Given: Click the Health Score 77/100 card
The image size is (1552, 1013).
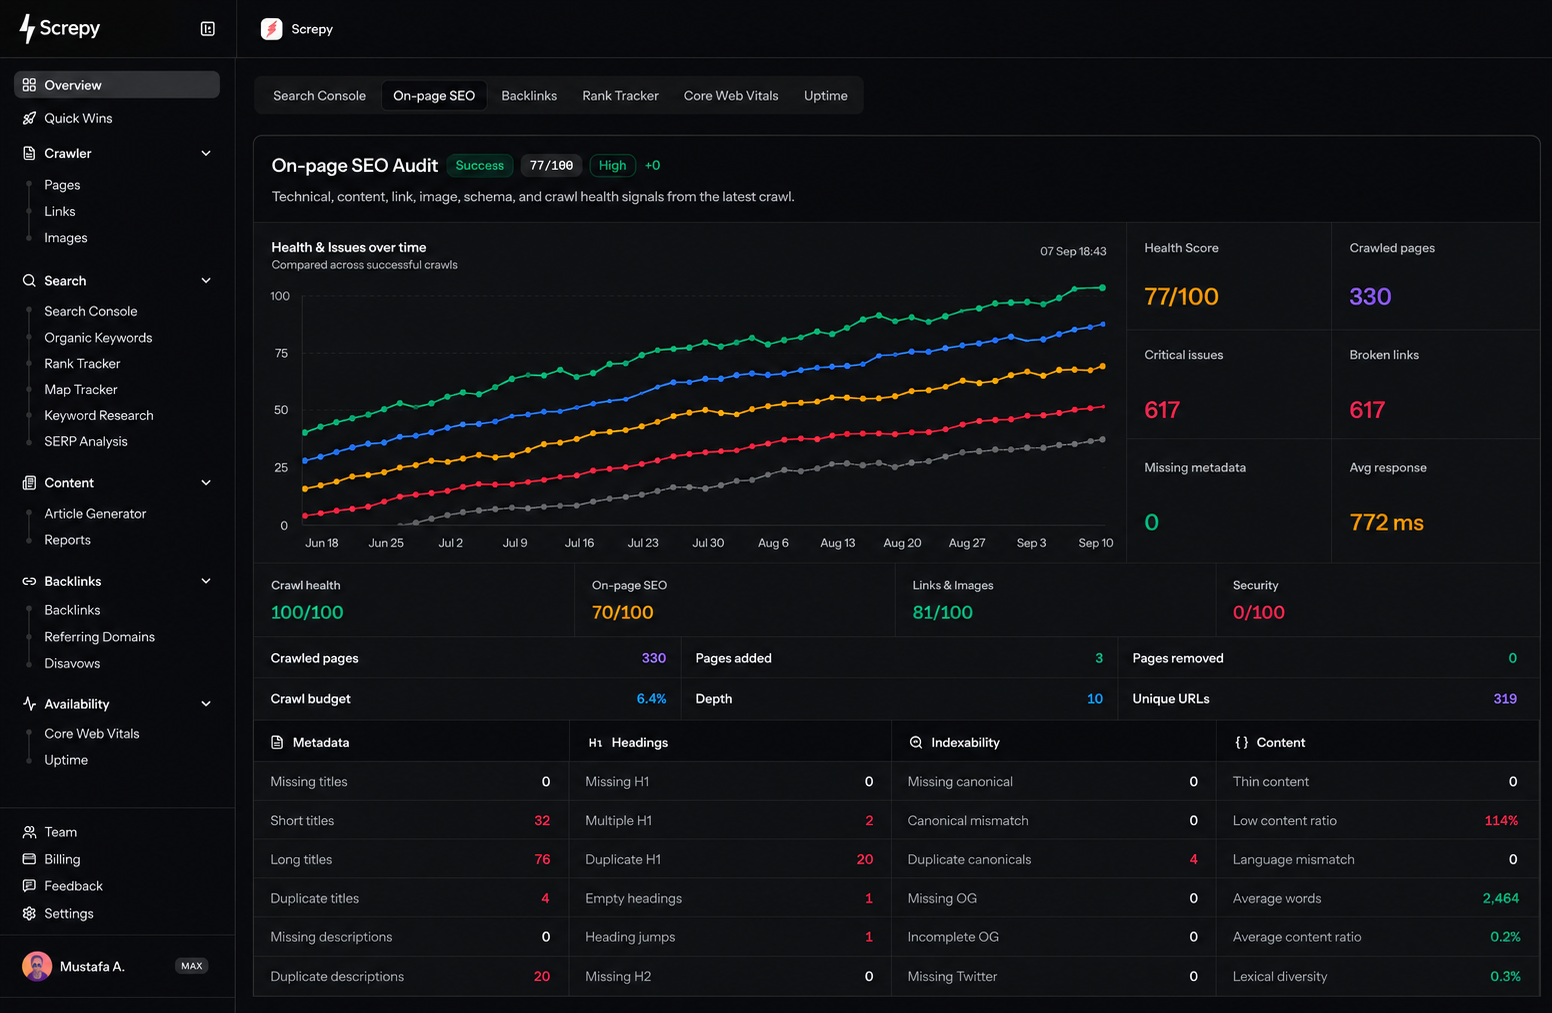Looking at the screenshot, I should coord(1229,277).
